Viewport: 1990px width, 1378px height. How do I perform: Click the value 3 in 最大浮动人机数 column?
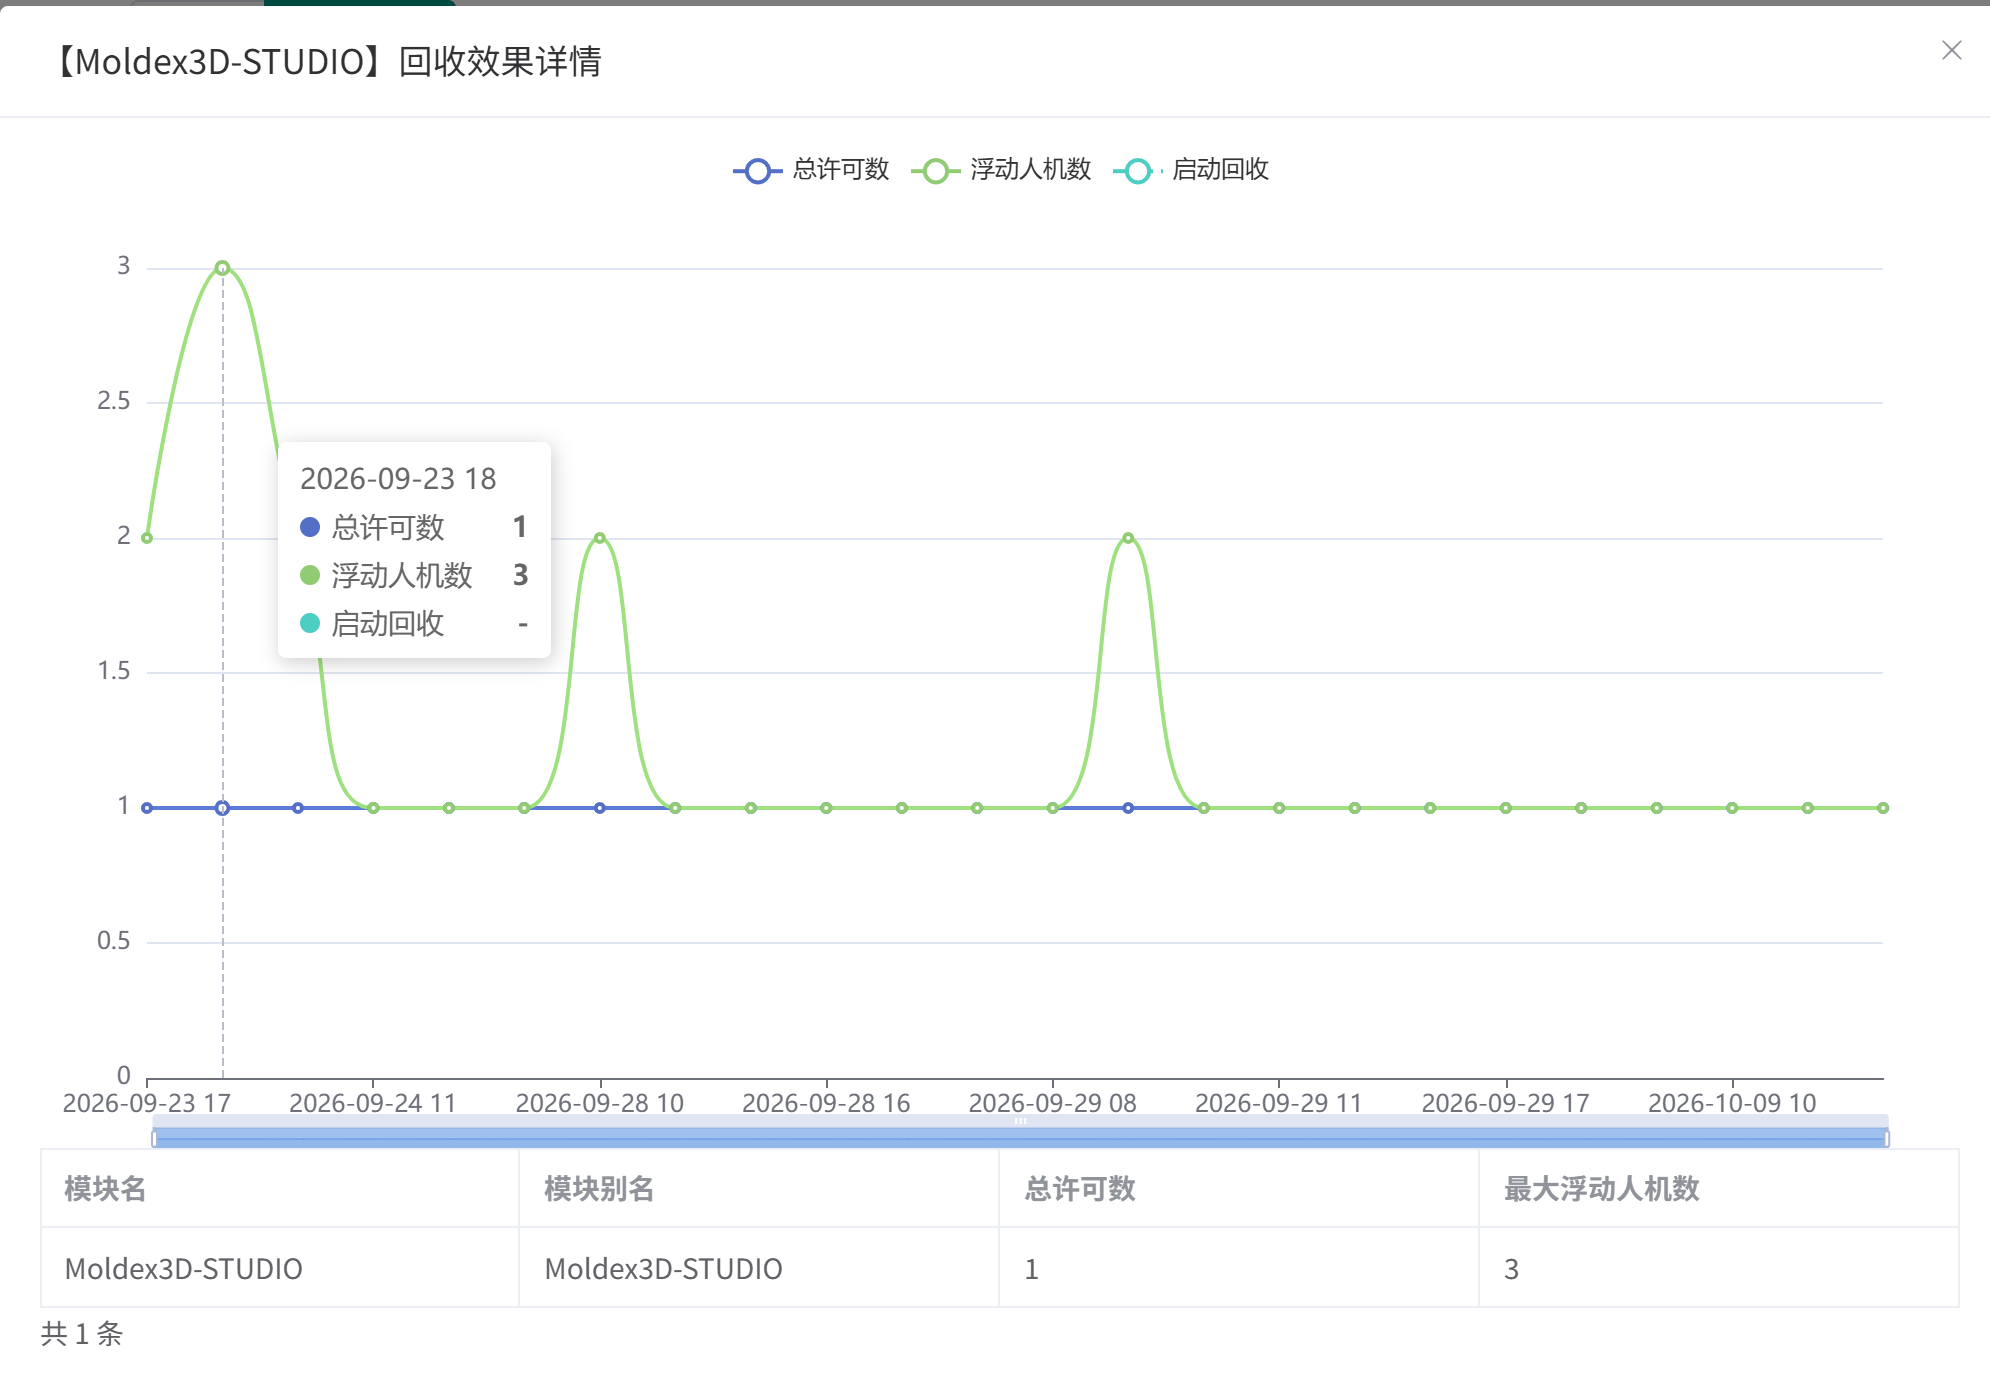tap(1511, 1269)
